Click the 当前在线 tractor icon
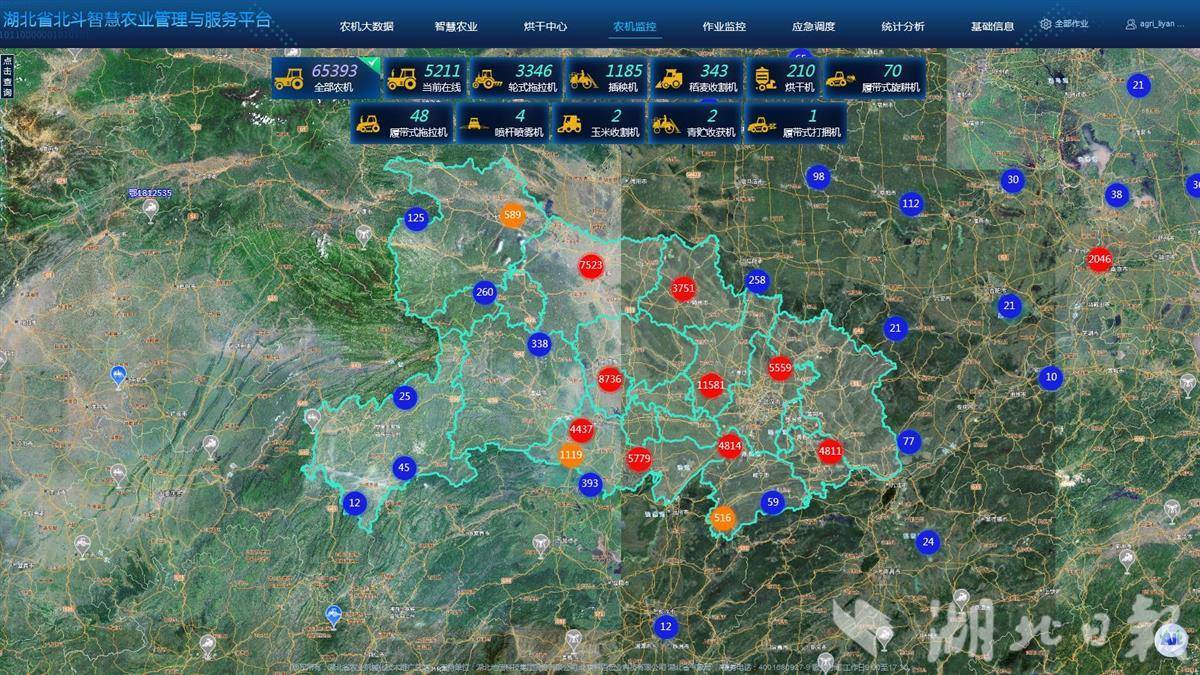 point(402,78)
